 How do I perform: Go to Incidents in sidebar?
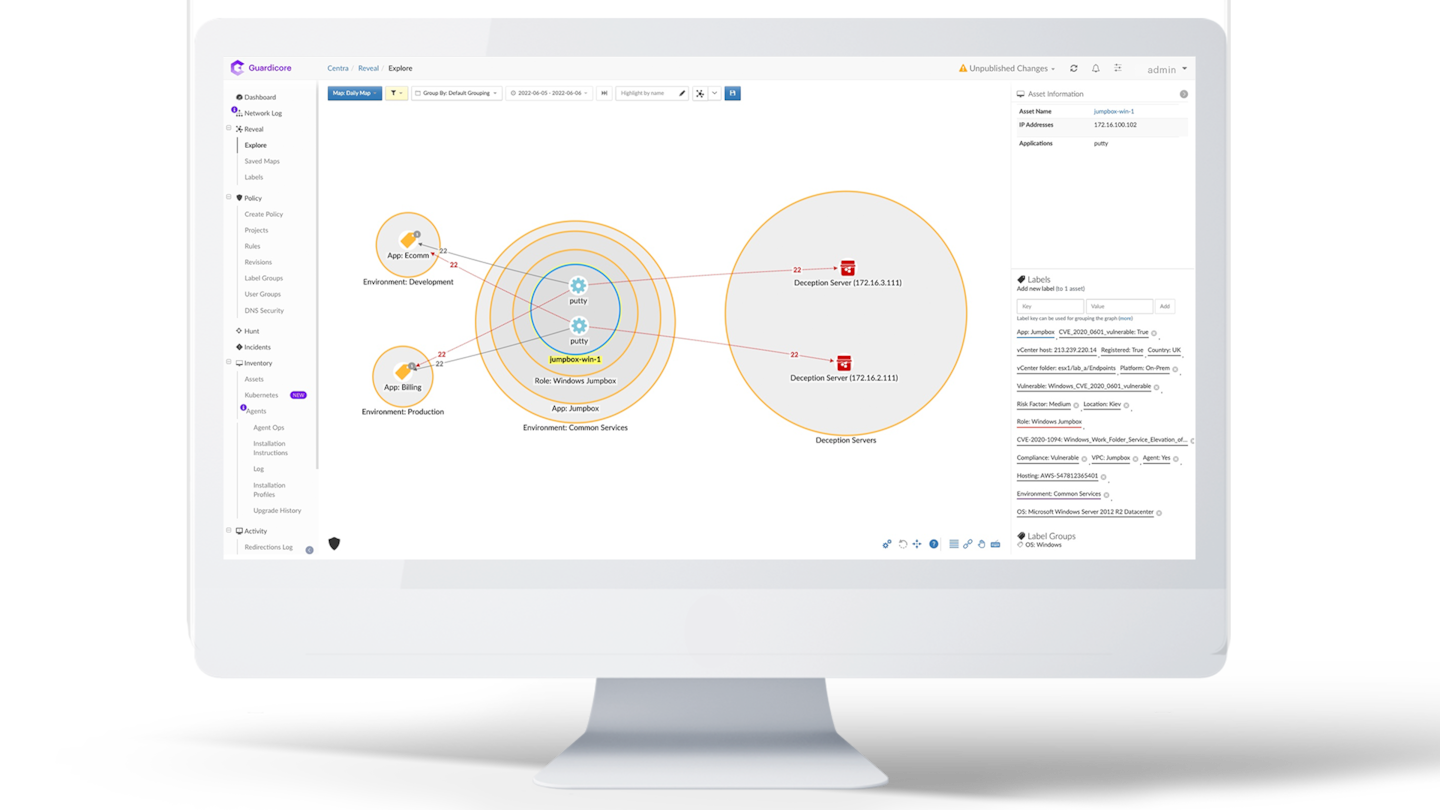(x=257, y=347)
